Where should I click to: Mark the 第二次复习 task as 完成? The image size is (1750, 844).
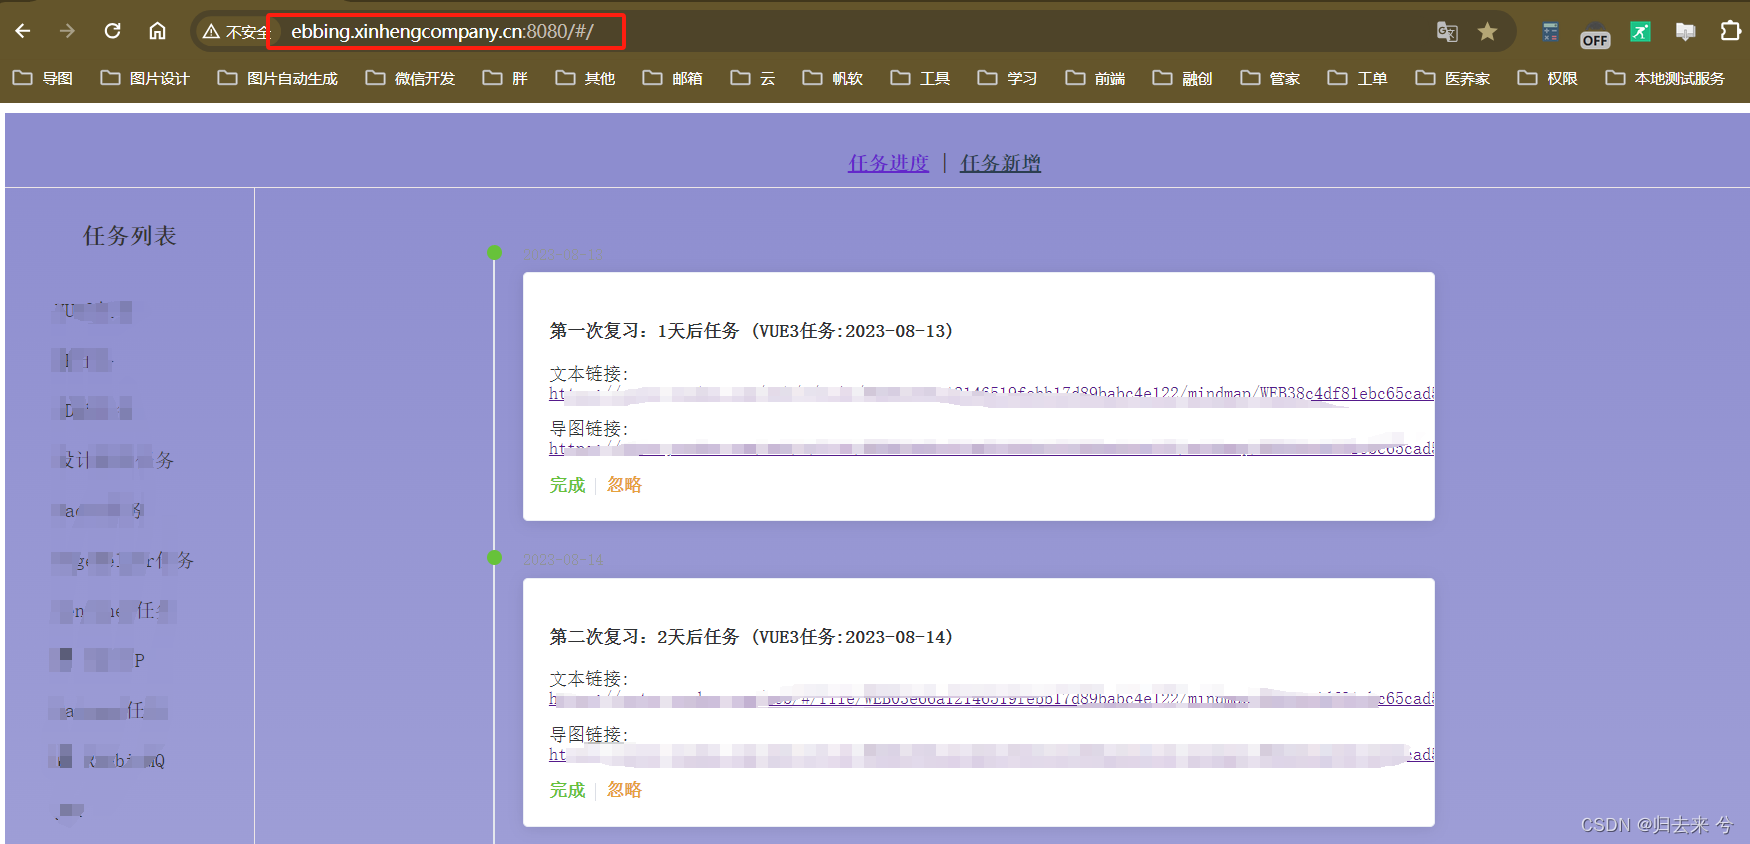(x=567, y=790)
